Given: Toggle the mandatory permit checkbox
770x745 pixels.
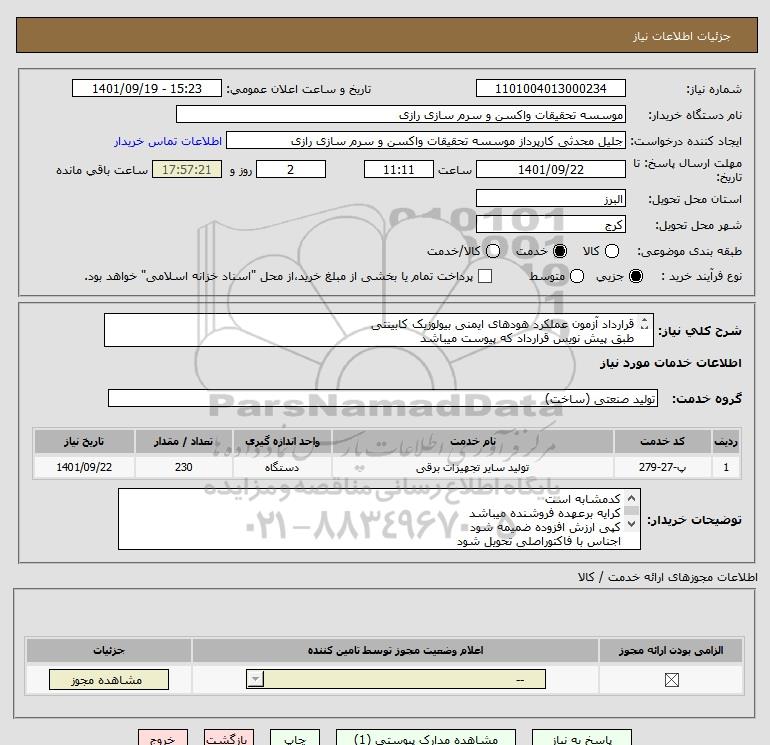Looking at the screenshot, I should (671, 680).
